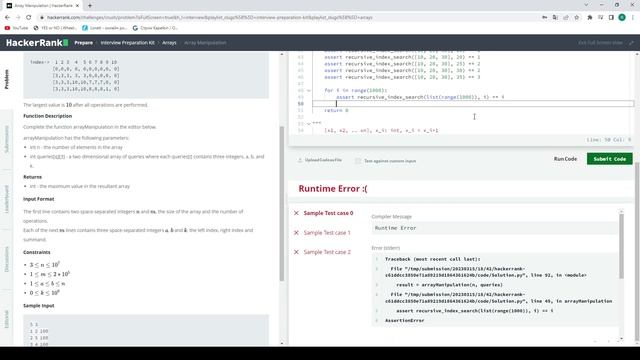Go to Arrays breadcrumb
This screenshot has height=360, width=640.
click(x=169, y=43)
